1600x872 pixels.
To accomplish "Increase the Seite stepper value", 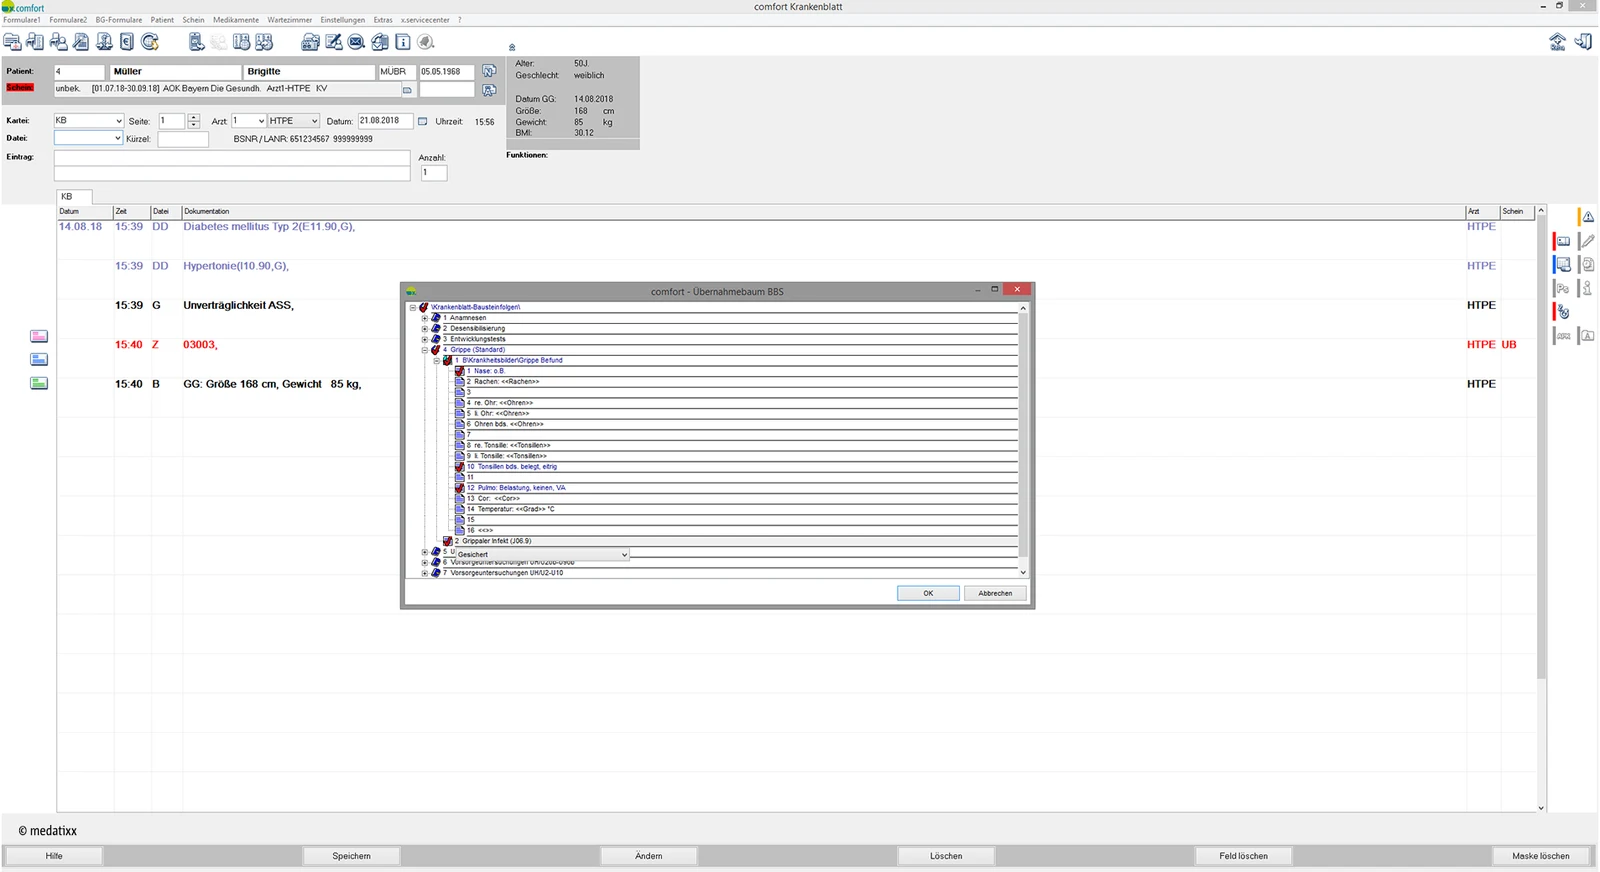I will pyautogui.click(x=194, y=118).
